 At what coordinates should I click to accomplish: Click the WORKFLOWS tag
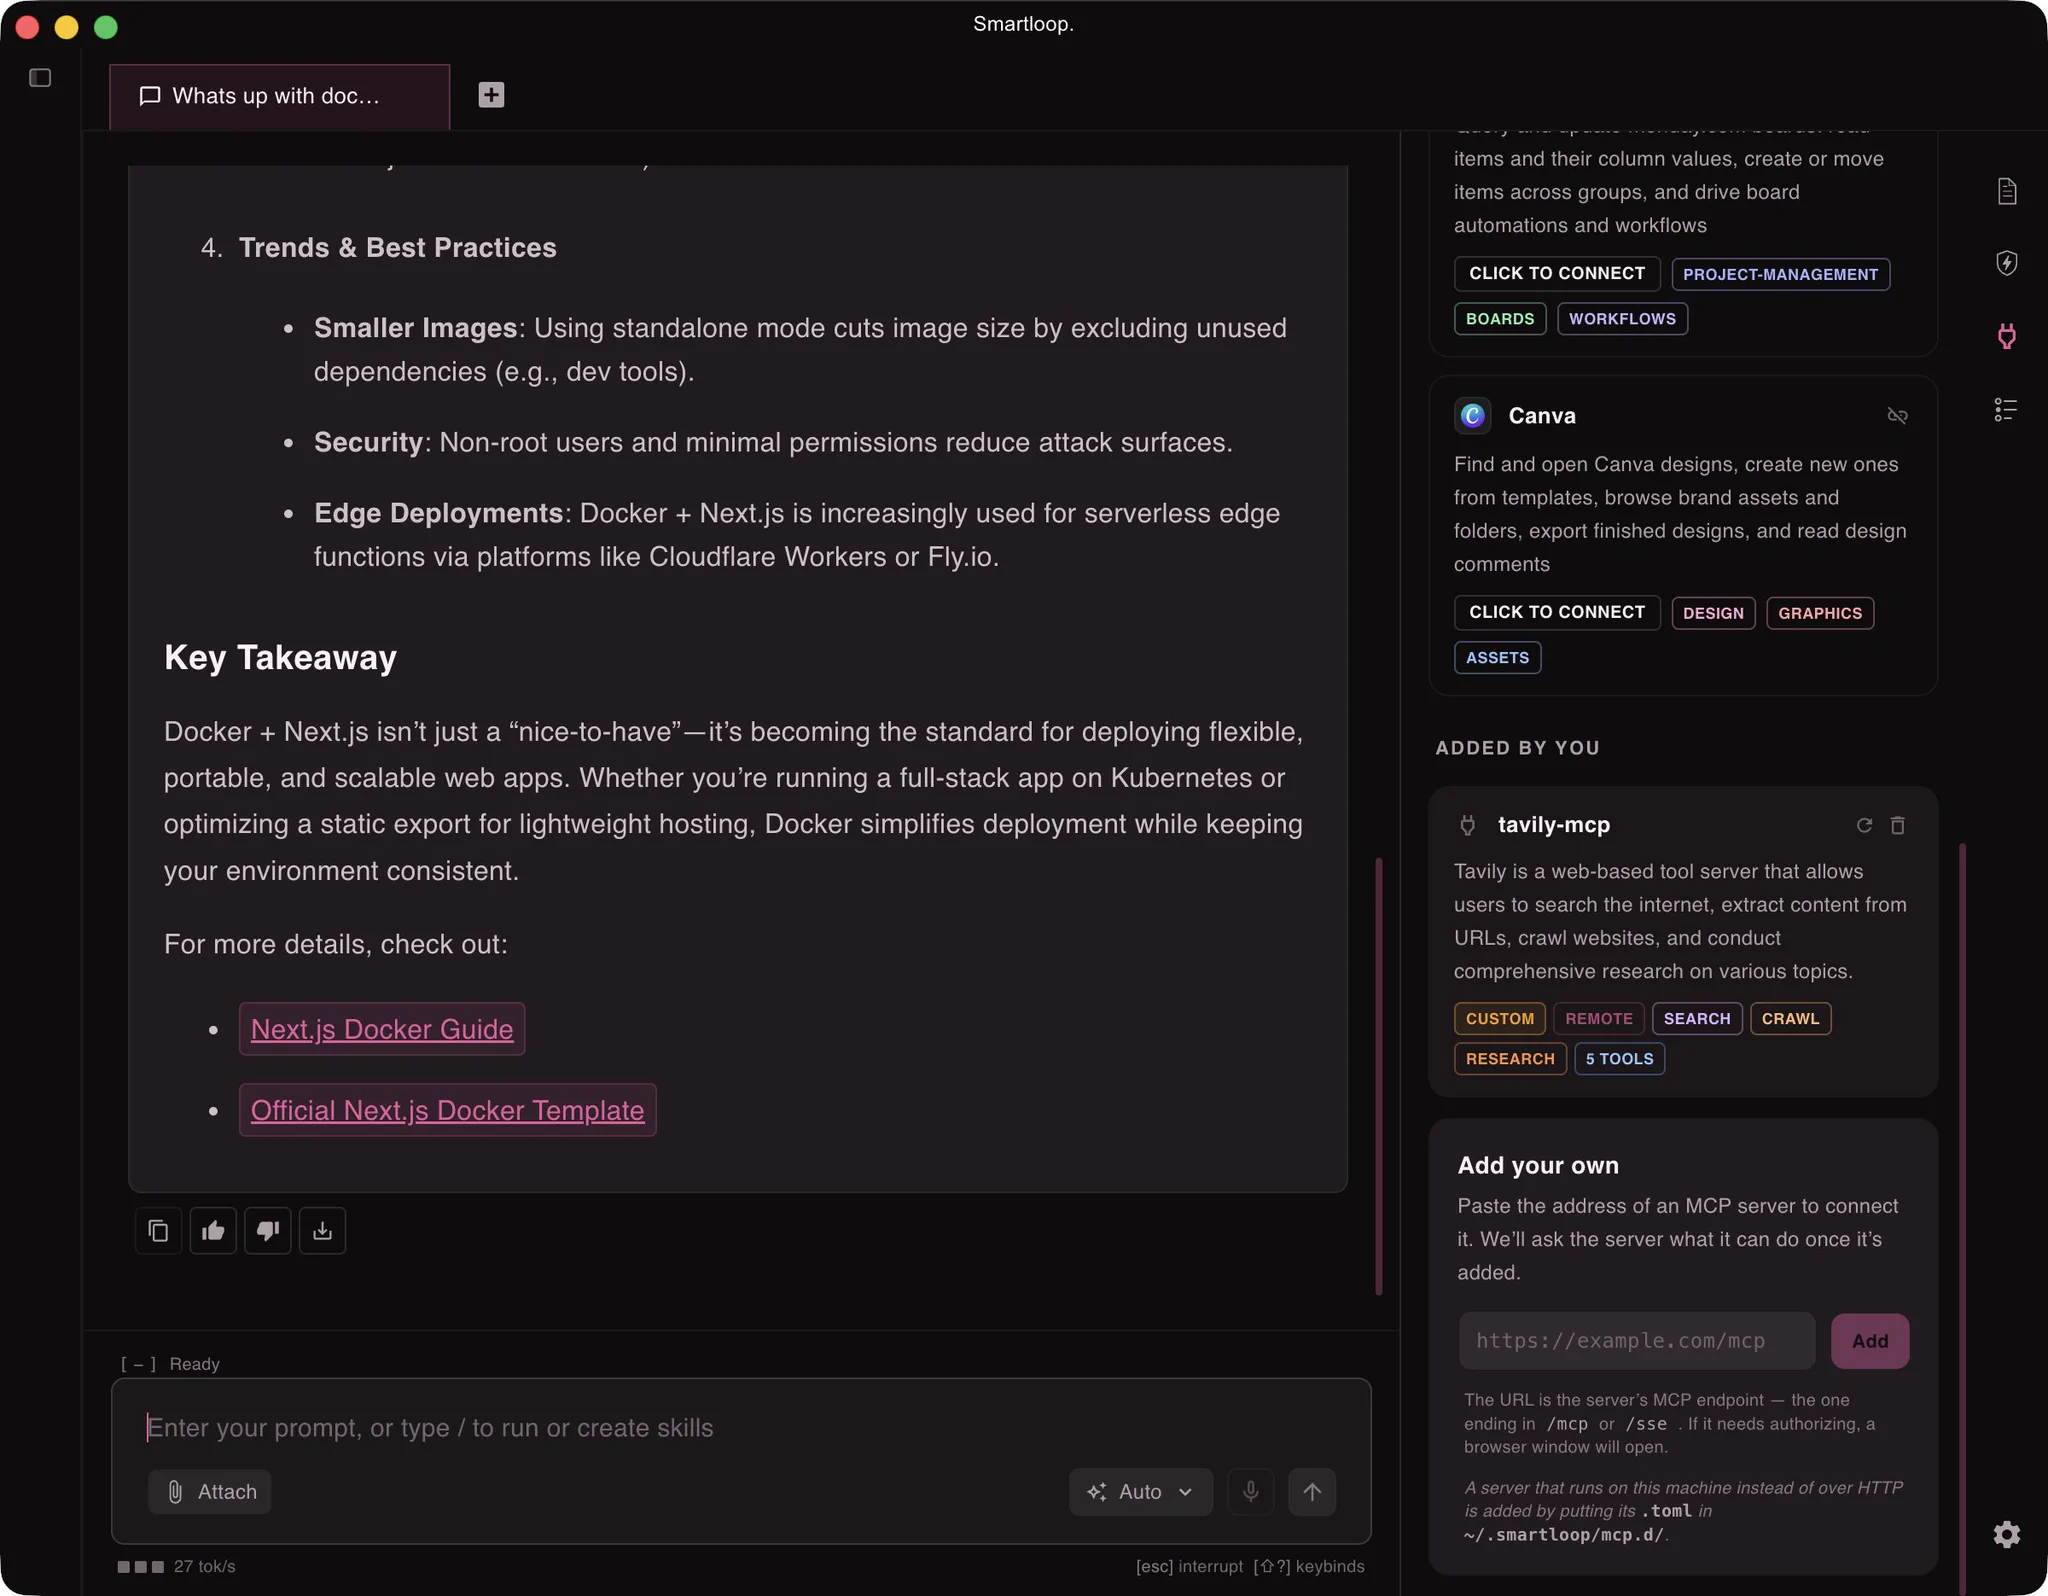click(1622, 319)
